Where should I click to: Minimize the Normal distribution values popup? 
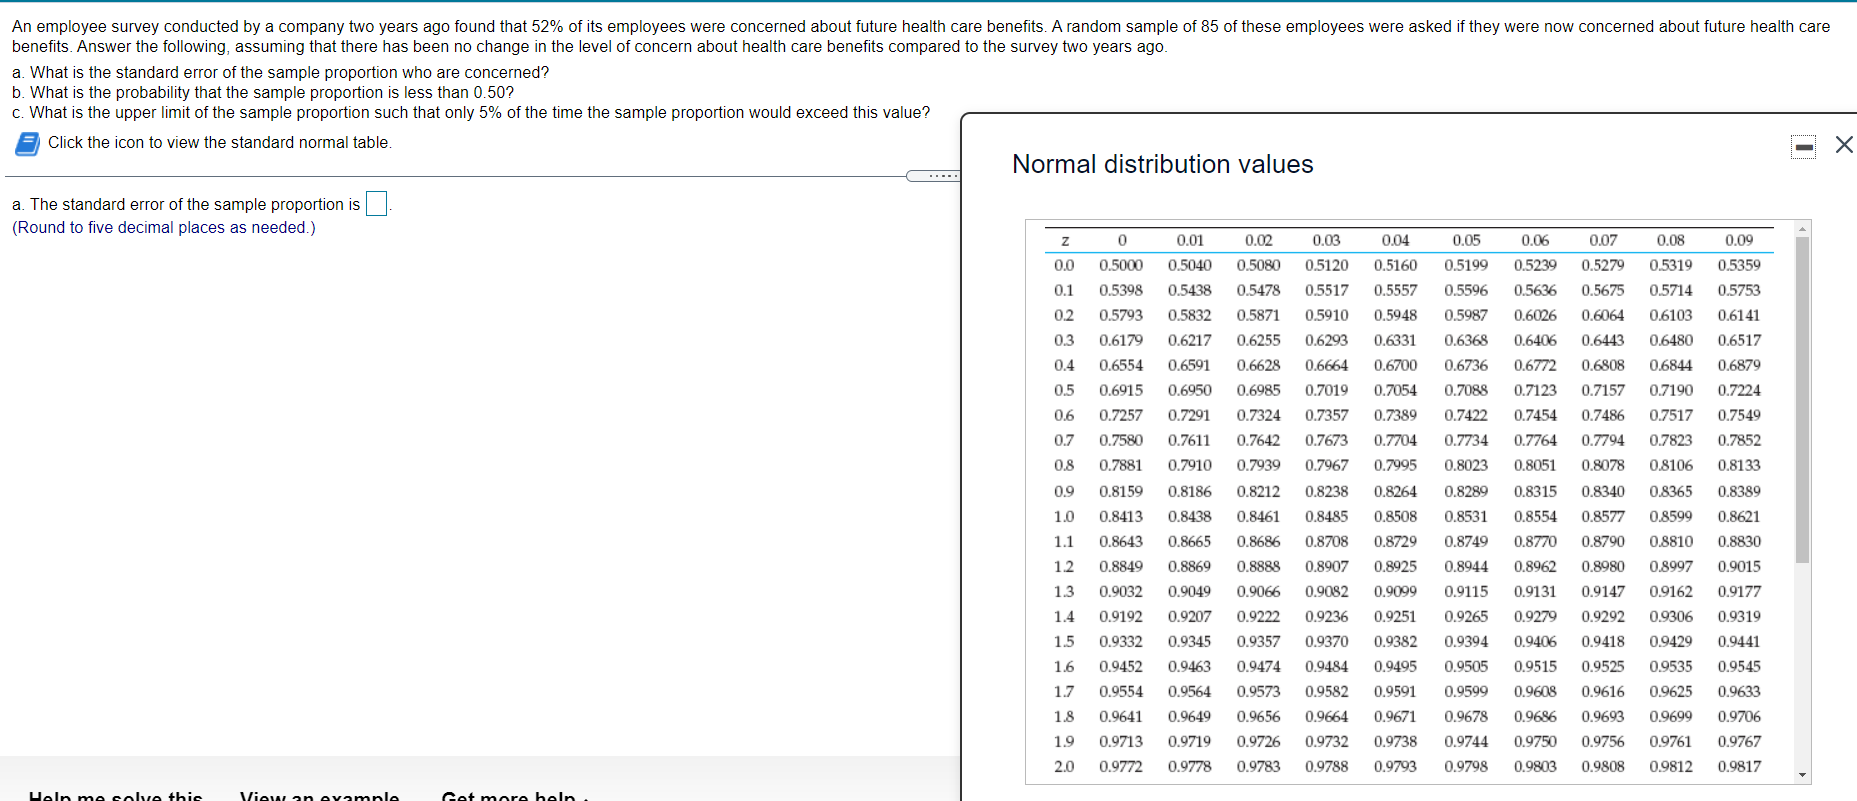pos(1804,147)
